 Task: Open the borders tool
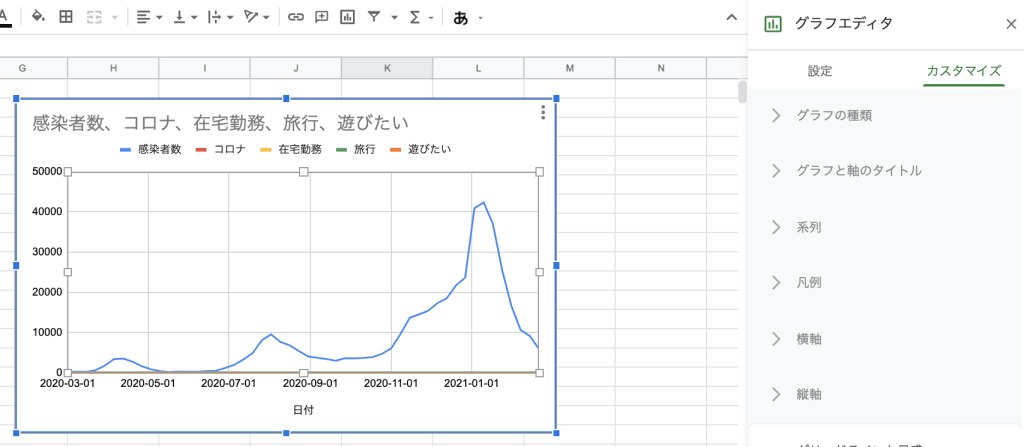[66, 18]
